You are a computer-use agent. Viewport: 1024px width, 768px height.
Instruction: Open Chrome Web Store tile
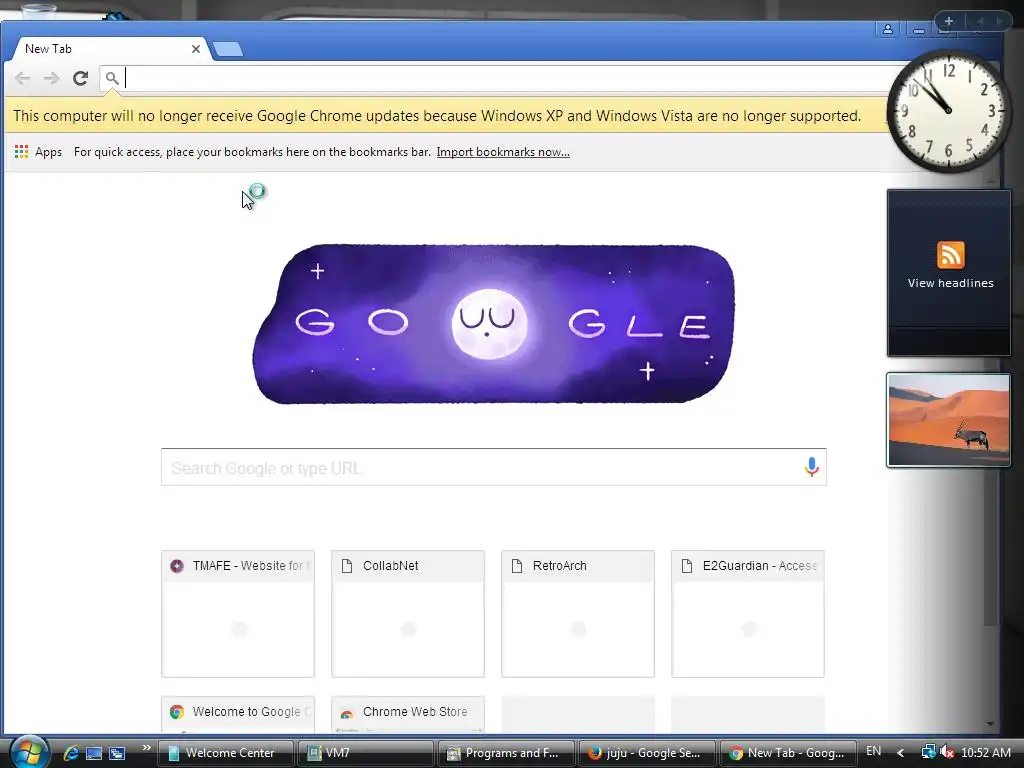pyautogui.click(x=408, y=714)
